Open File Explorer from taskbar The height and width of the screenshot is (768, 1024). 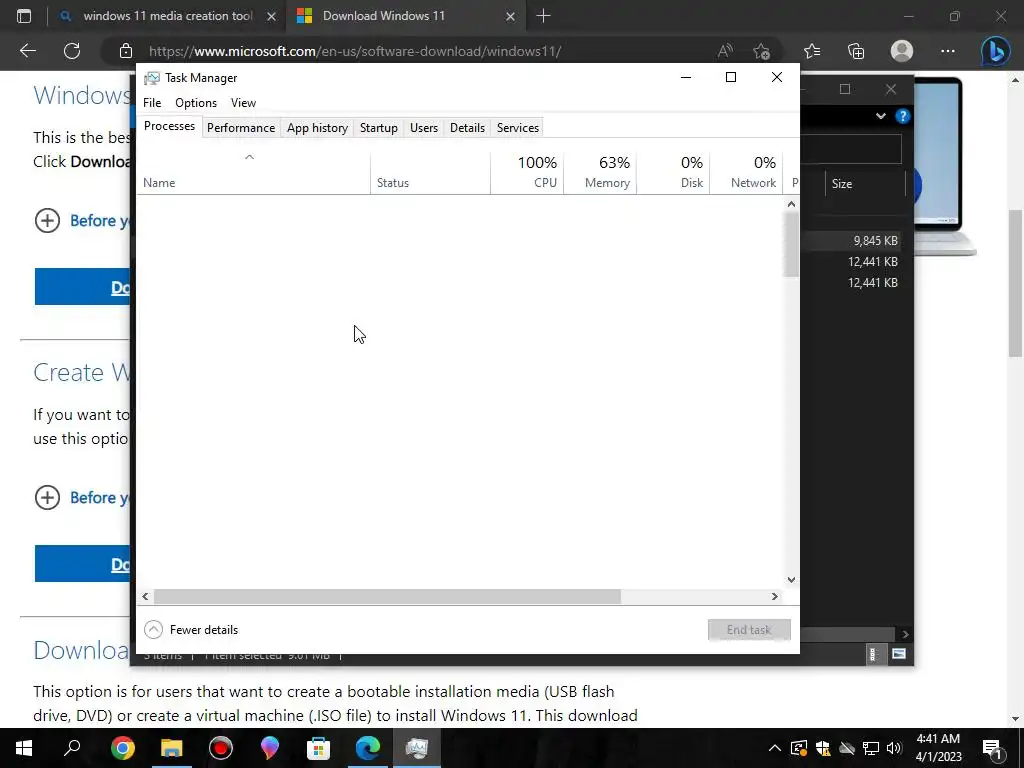click(171, 748)
